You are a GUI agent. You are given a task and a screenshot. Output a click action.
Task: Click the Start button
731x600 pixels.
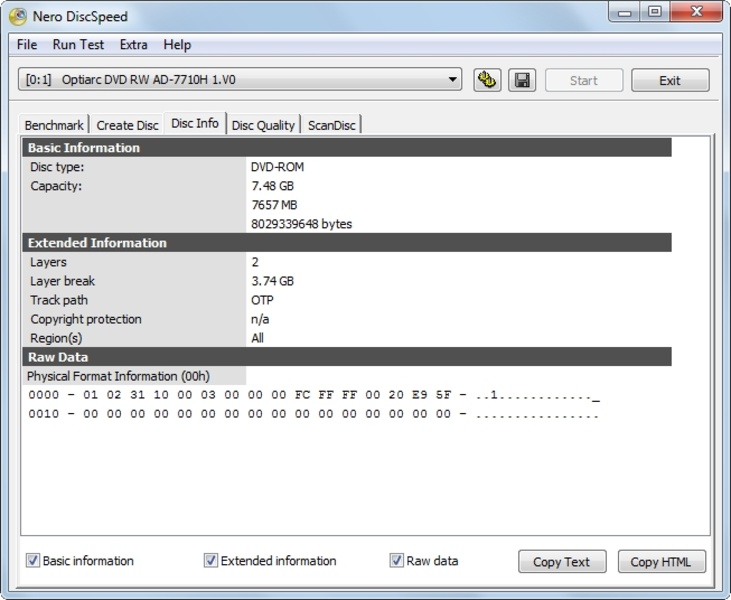[x=584, y=80]
